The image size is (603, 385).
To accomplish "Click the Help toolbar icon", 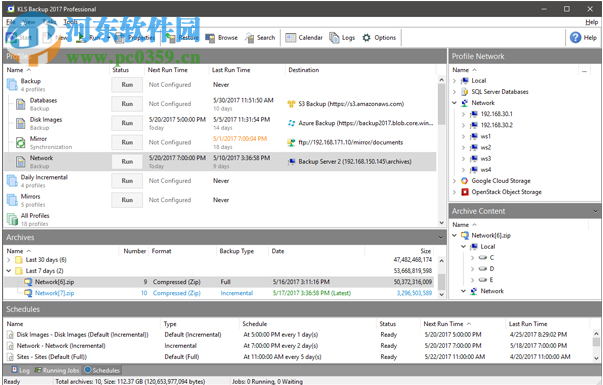I will tap(583, 38).
